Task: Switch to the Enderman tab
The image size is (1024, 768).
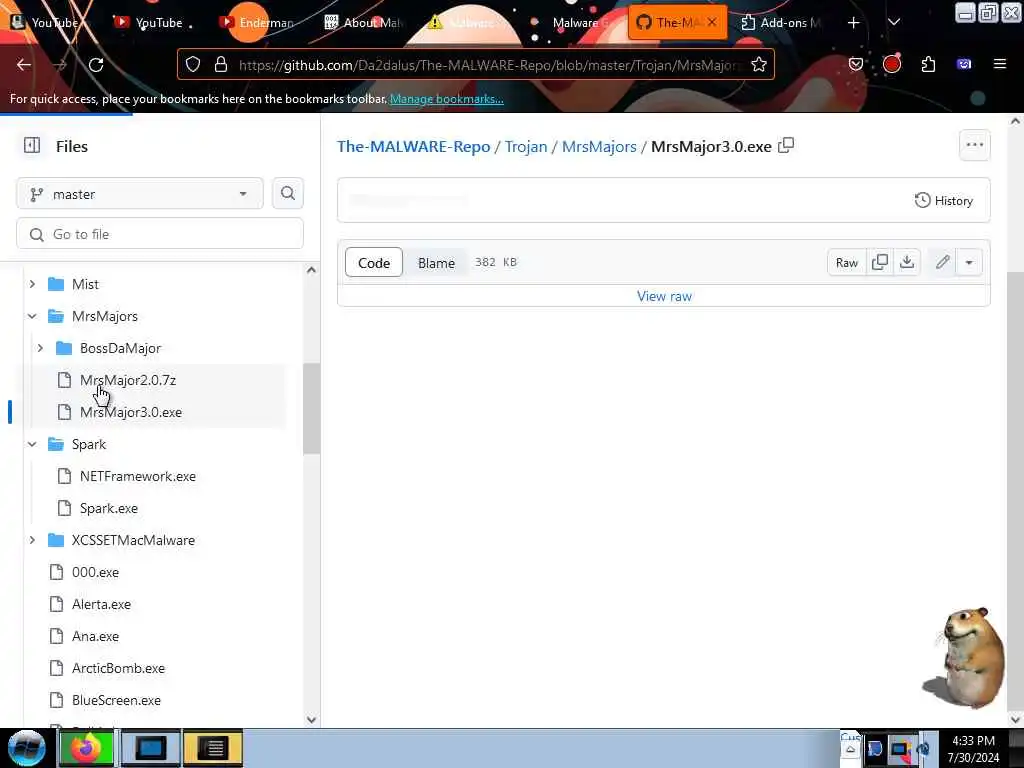Action: click(256, 22)
